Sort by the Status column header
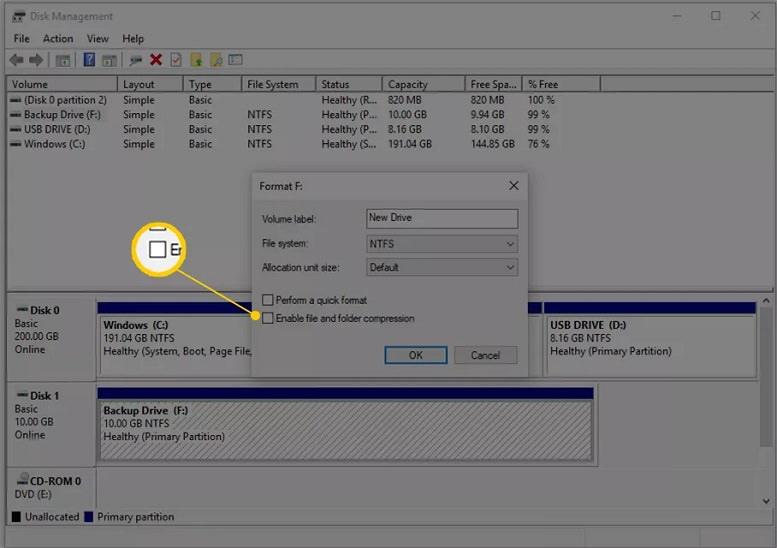Image resolution: width=777 pixels, height=548 pixels. [x=349, y=84]
